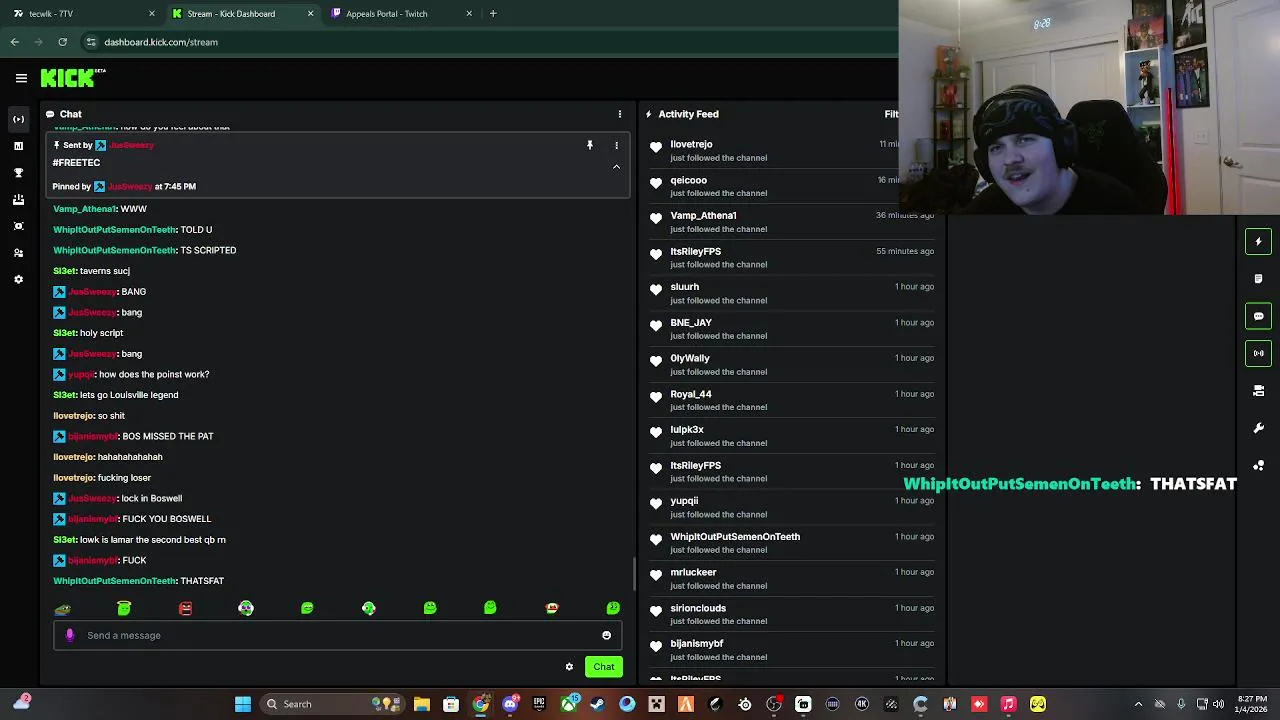Screen dimensions: 1280x720
Task: Switch to the tecwlk - 7TV browser tab
Action: coord(82,14)
